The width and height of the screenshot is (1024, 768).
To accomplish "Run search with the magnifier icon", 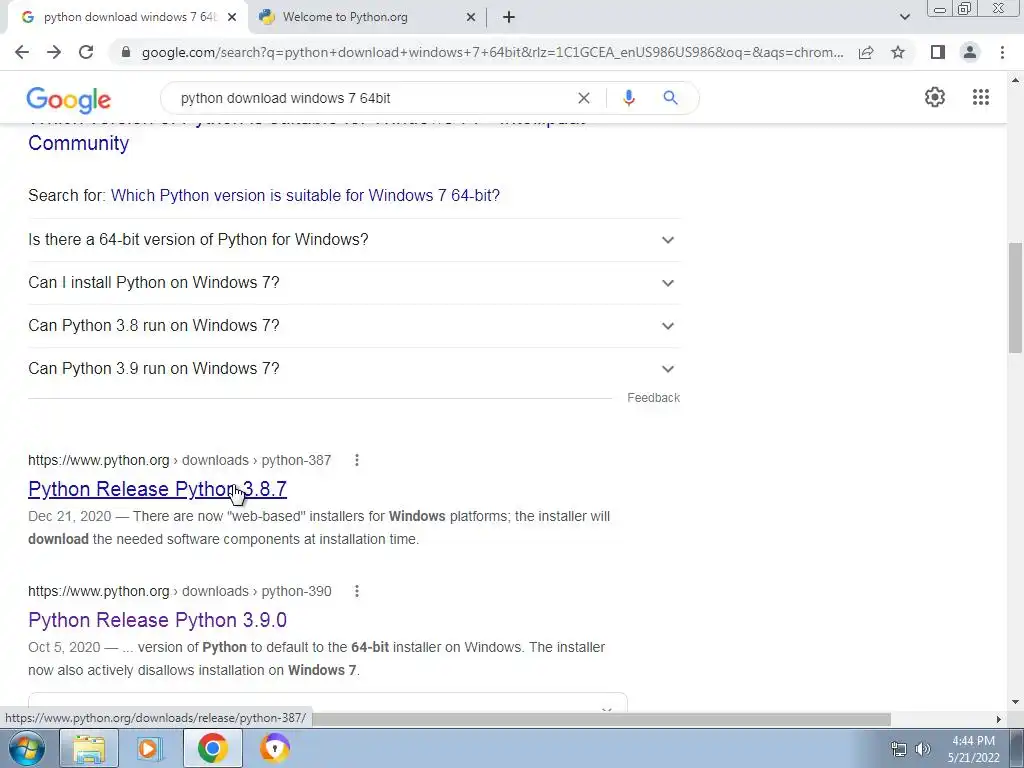I will click(670, 98).
